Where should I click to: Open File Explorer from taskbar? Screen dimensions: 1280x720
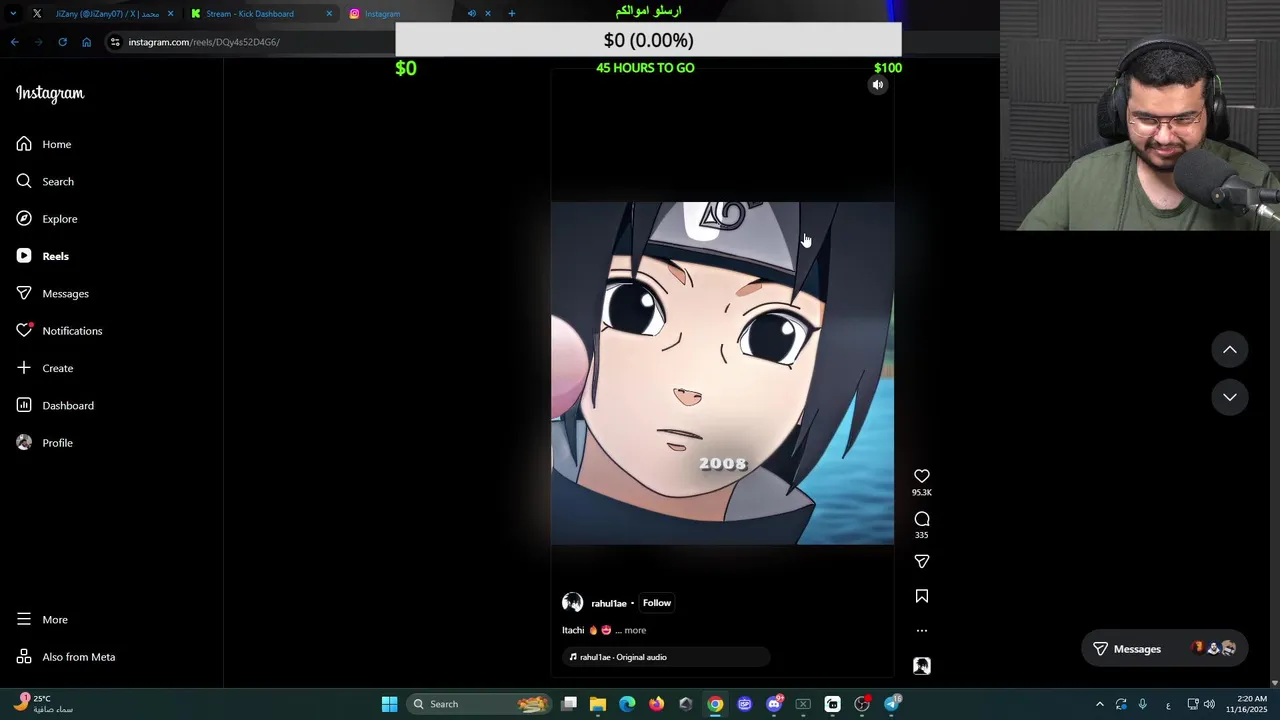coord(598,704)
